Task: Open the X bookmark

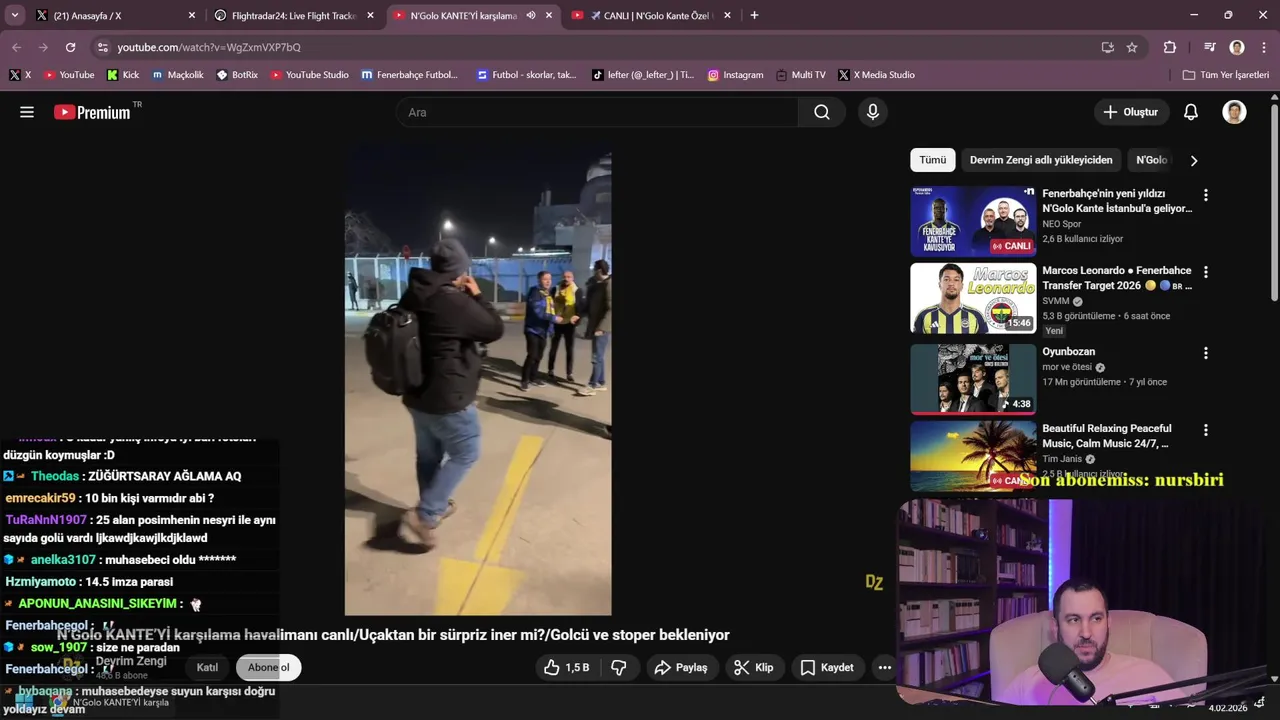Action: [20, 75]
